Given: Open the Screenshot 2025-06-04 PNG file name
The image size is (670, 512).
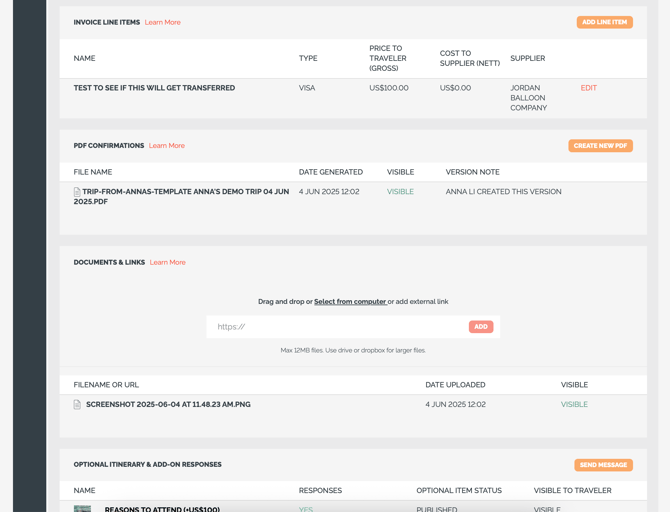Looking at the screenshot, I should (168, 405).
